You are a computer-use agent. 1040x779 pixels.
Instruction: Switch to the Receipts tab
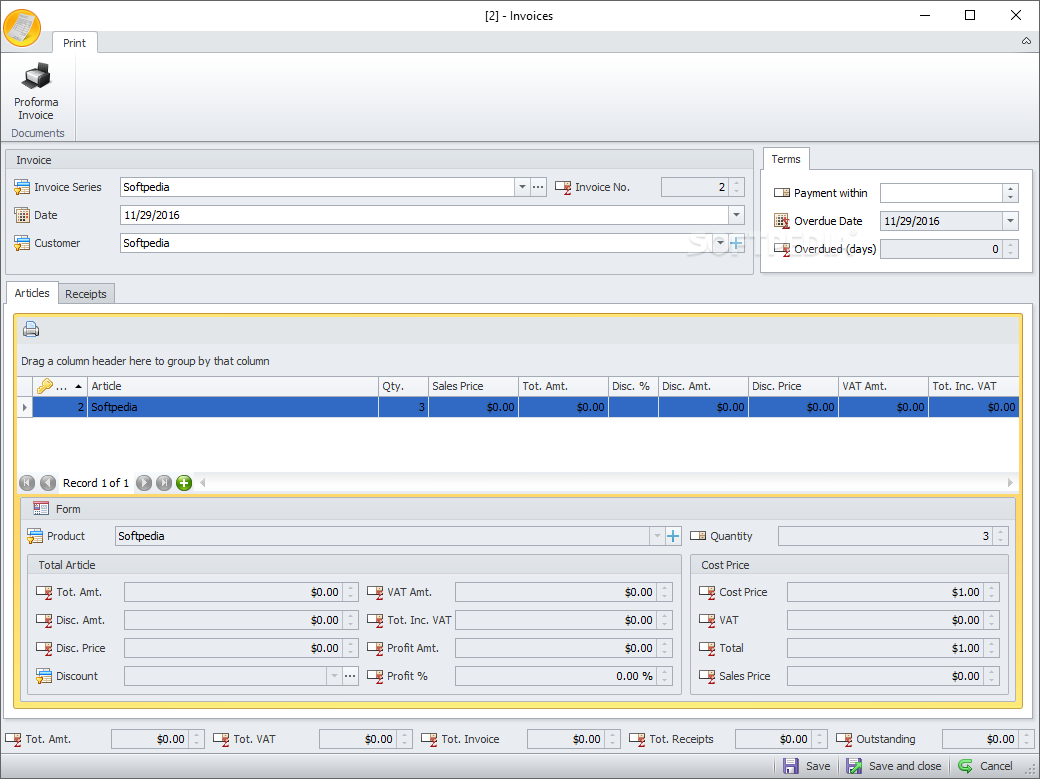pyautogui.click(x=86, y=294)
